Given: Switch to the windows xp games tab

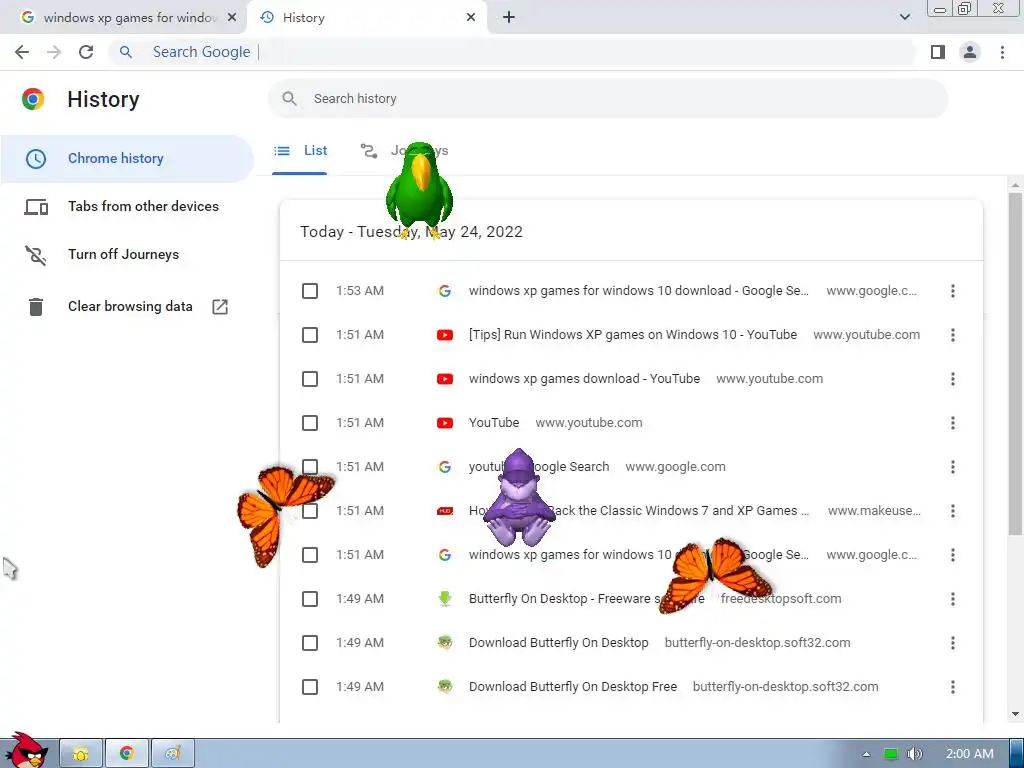Looking at the screenshot, I should click(x=123, y=18).
